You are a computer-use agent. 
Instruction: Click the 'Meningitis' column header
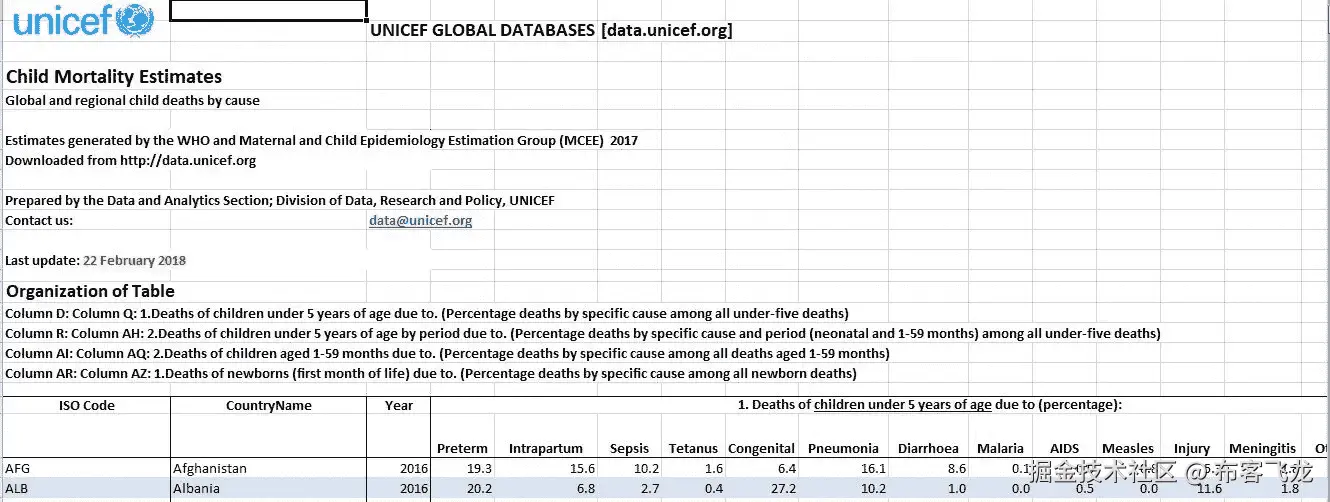tap(1262, 449)
